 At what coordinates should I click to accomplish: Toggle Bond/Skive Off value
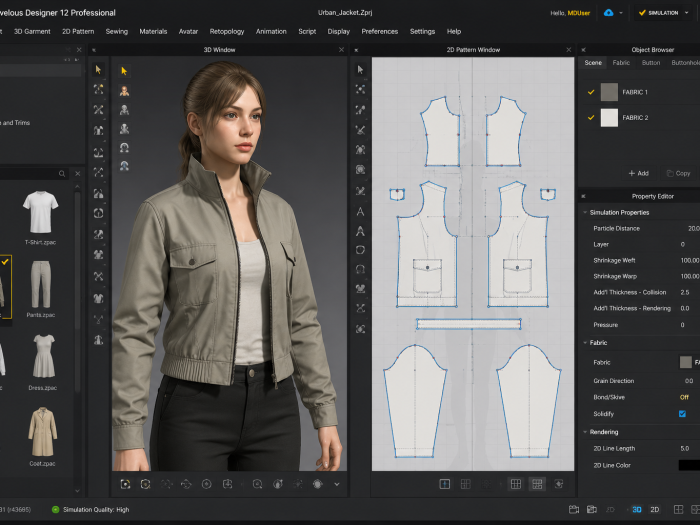pos(684,397)
